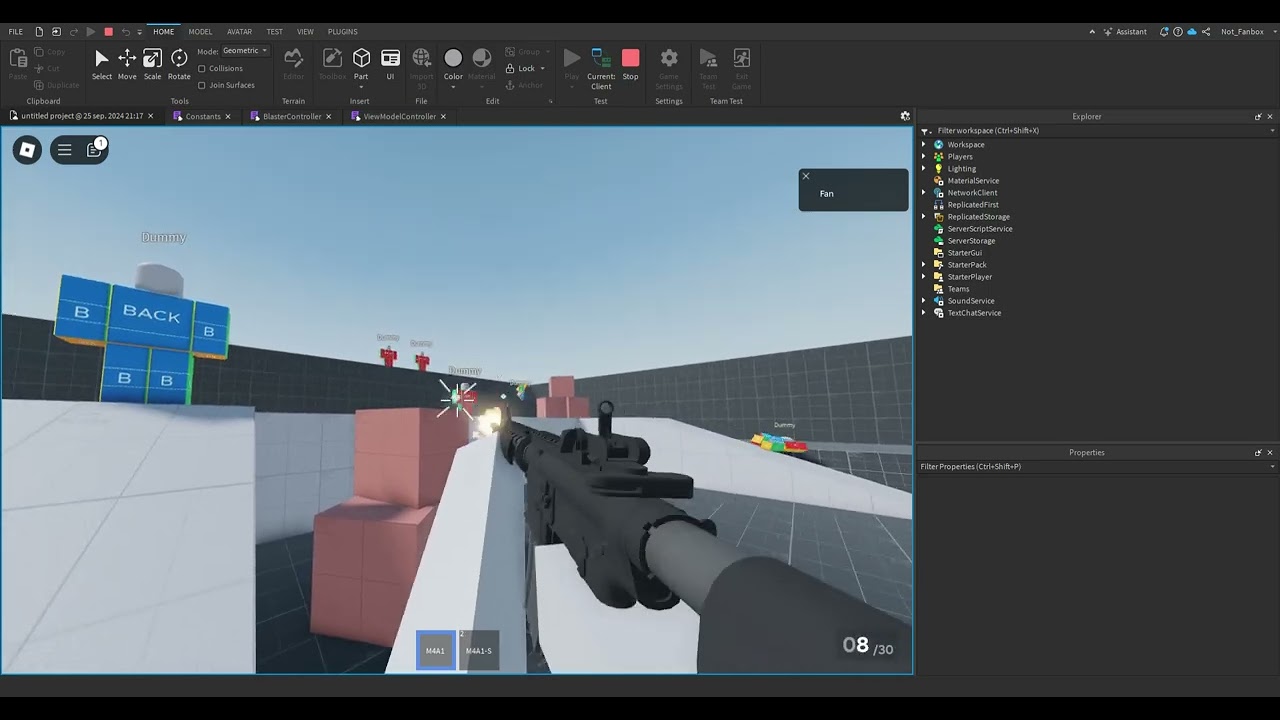1280x720 pixels.
Task: Open the chat icon with the notification badge
Action: pos(94,150)
